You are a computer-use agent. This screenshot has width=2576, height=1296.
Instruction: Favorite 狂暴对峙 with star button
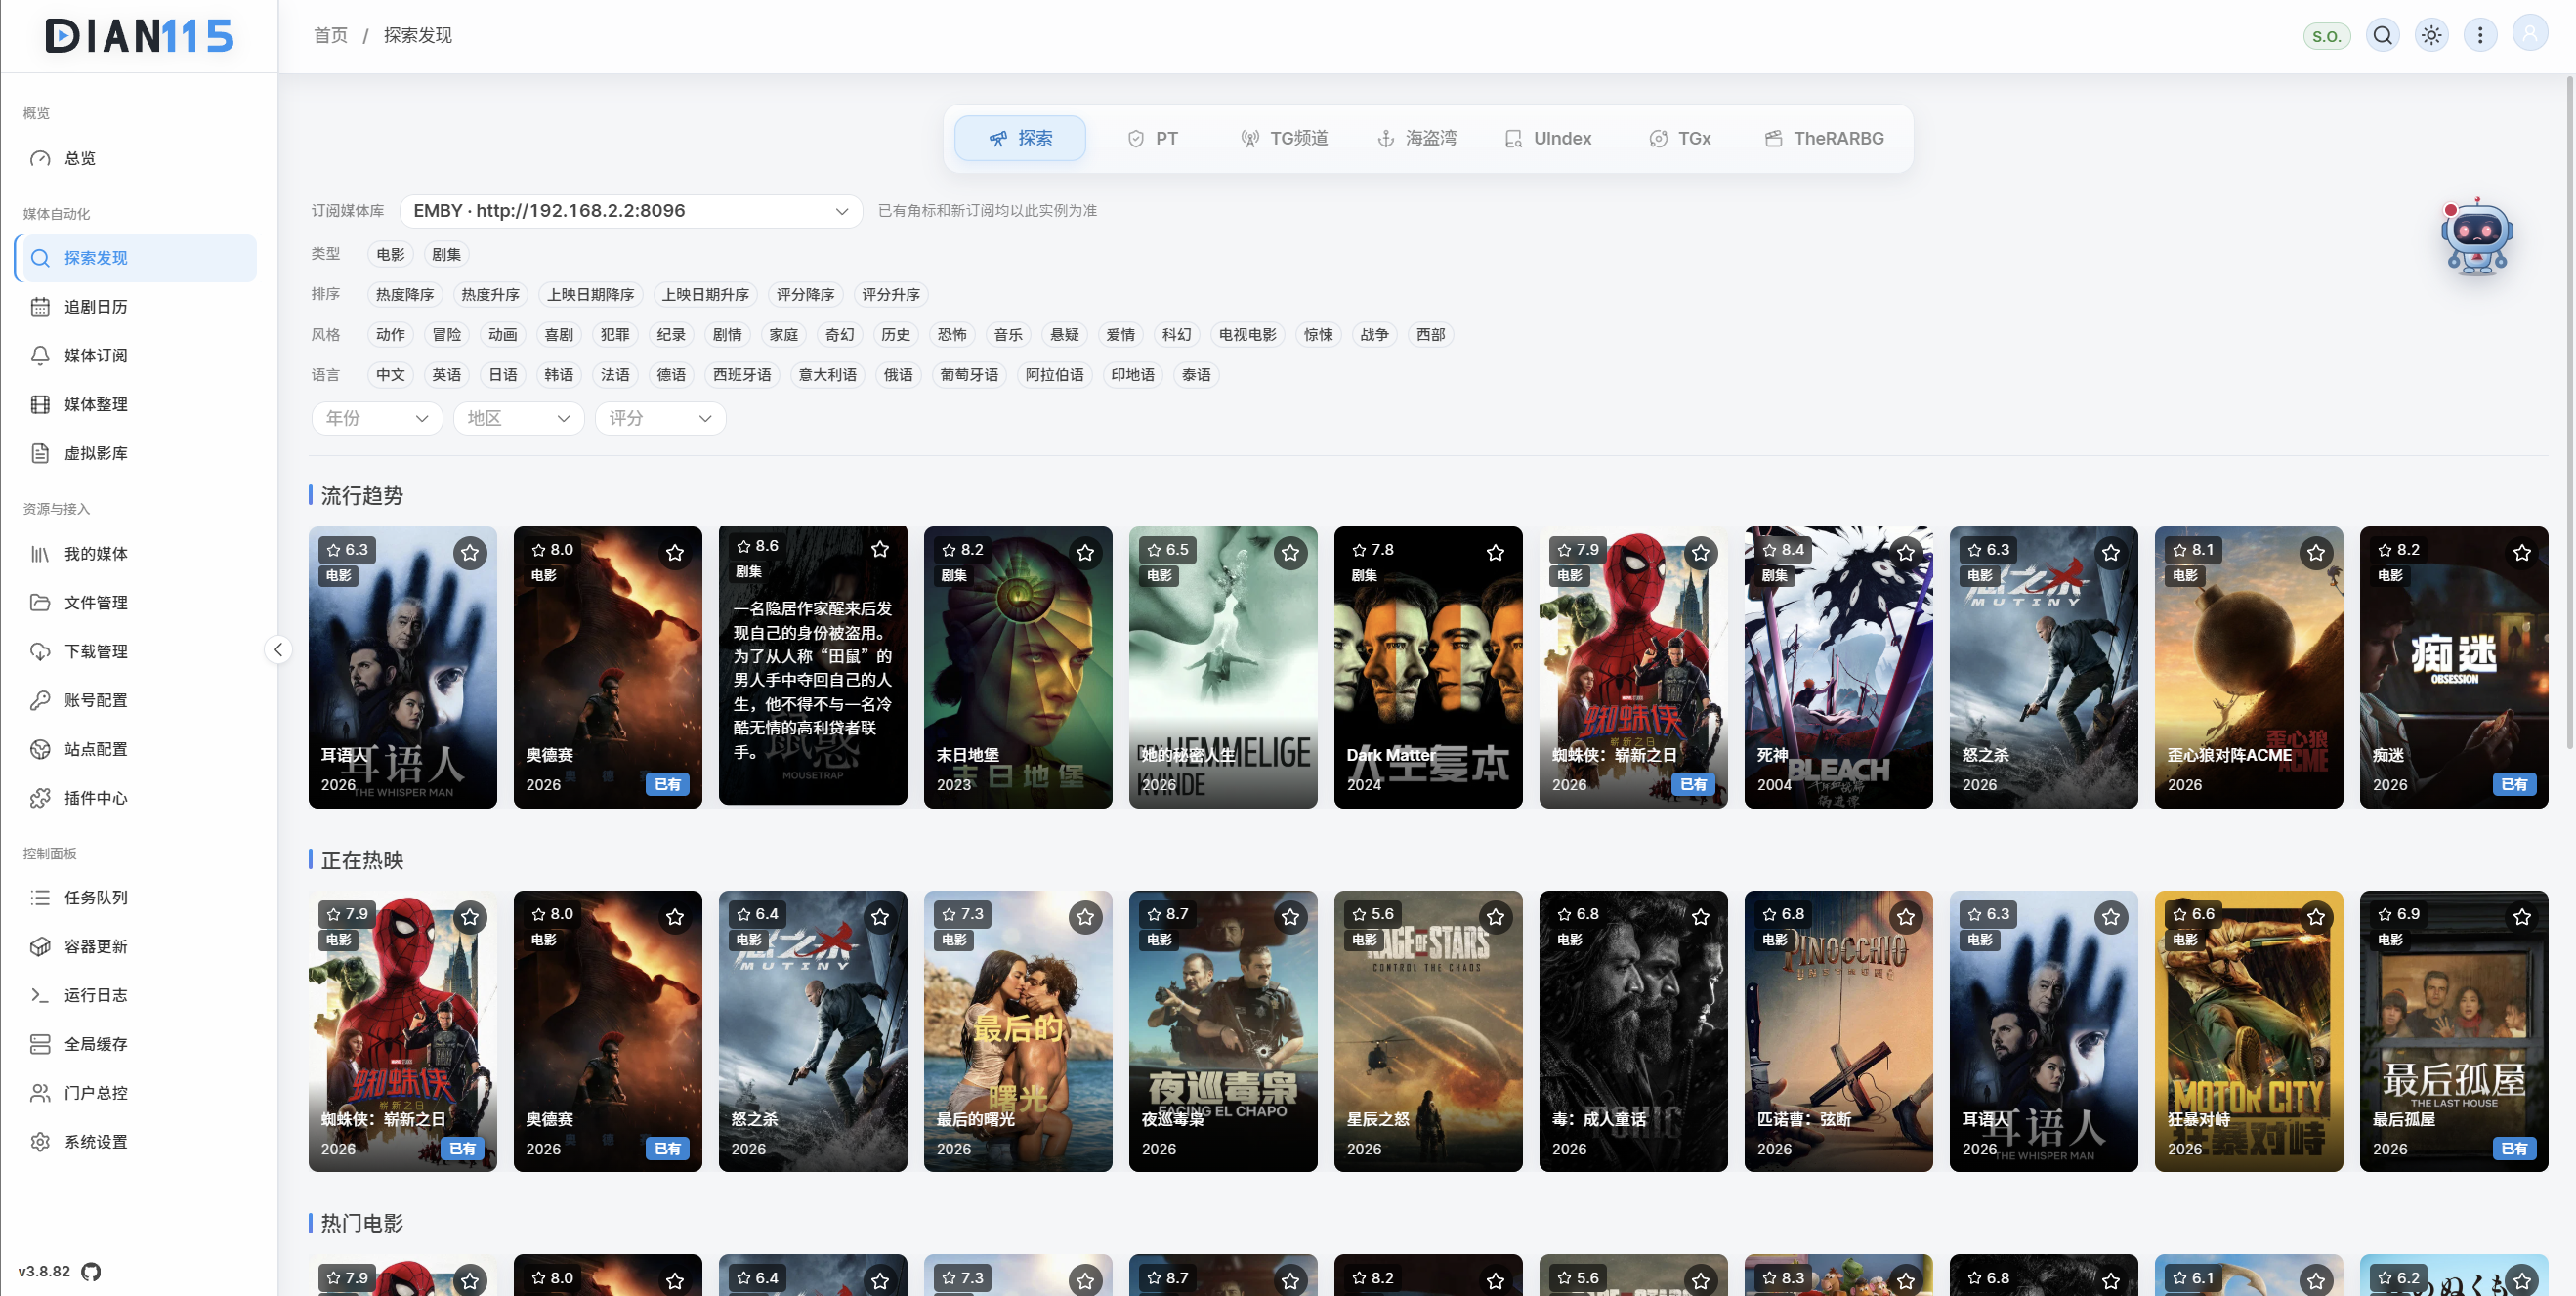pyautogui.click(x=2316, y=917)
